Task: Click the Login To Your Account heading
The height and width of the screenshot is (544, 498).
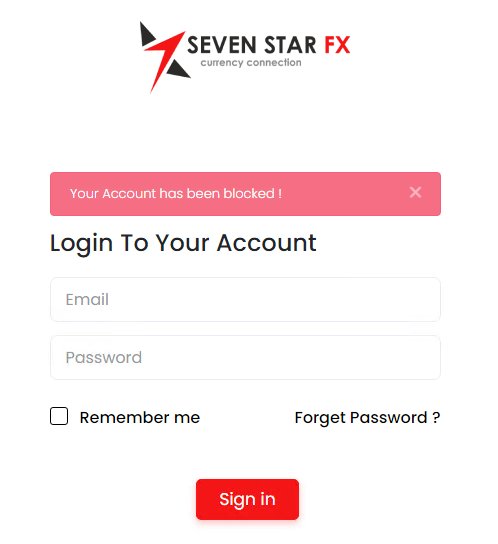Action: click(183, 244)
